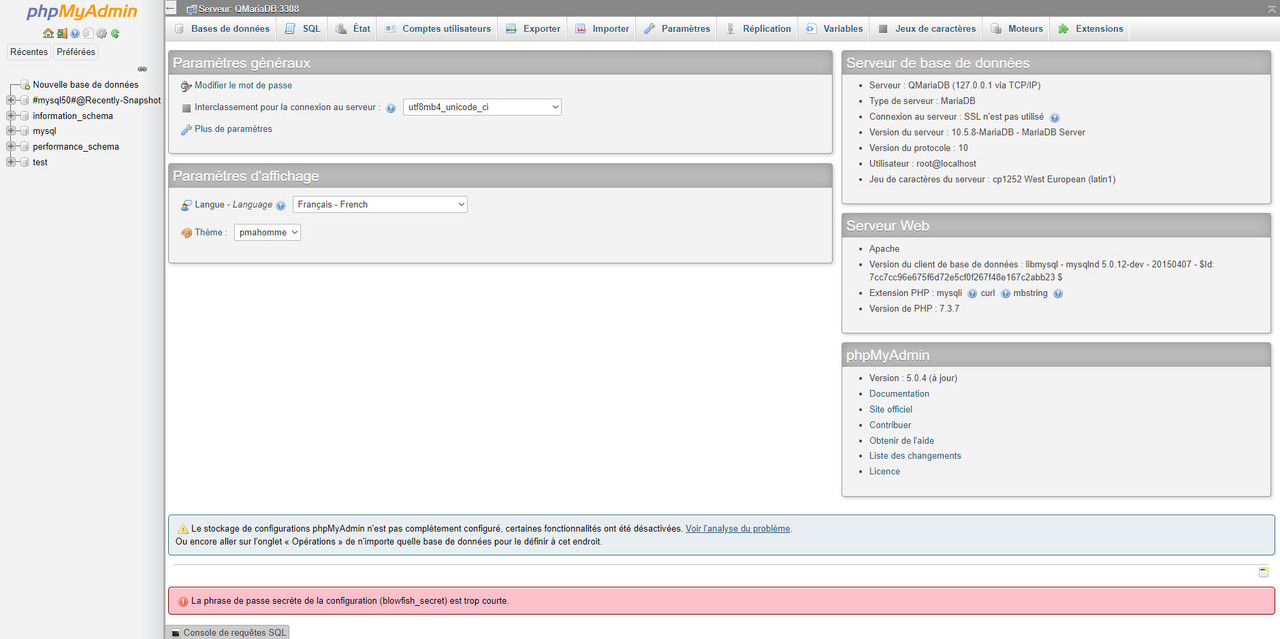Click help icon next to SSL n'est pas utilisé
This screenshot has width=1280, height=639.
(x=1055, y=117)
